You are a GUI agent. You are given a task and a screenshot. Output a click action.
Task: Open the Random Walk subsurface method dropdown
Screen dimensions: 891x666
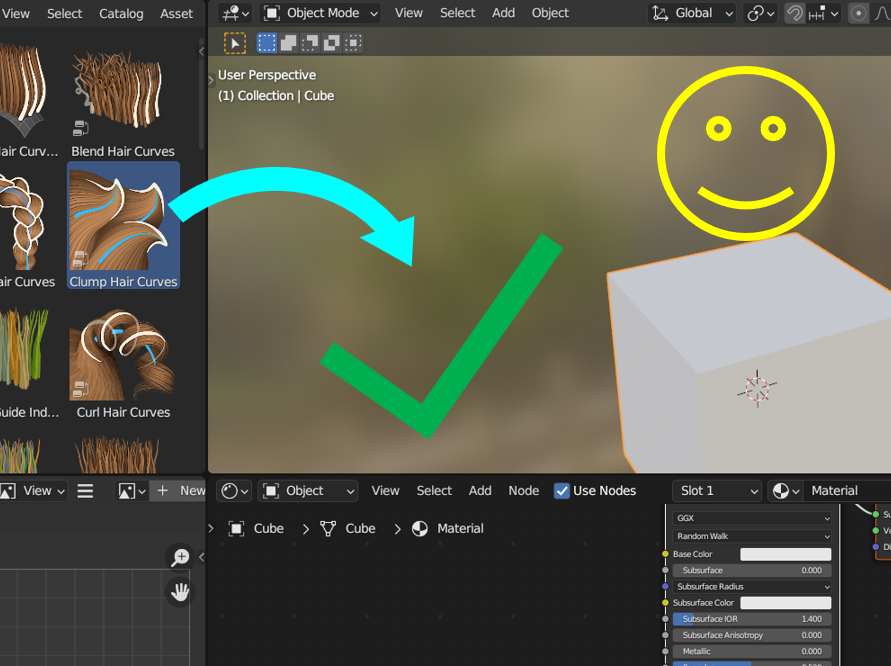point(752,536)
